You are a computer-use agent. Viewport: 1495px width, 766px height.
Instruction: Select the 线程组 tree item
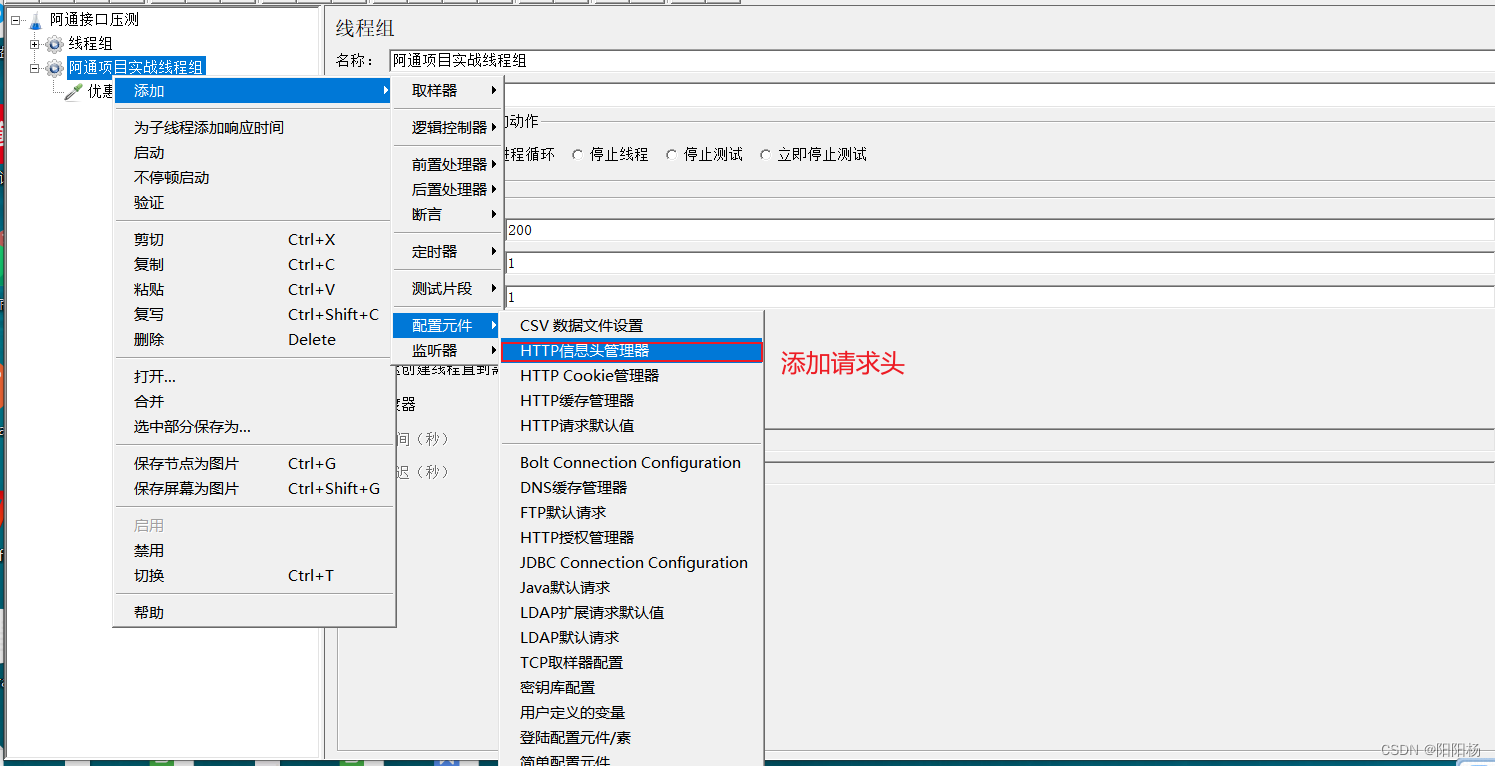[90, 44]
